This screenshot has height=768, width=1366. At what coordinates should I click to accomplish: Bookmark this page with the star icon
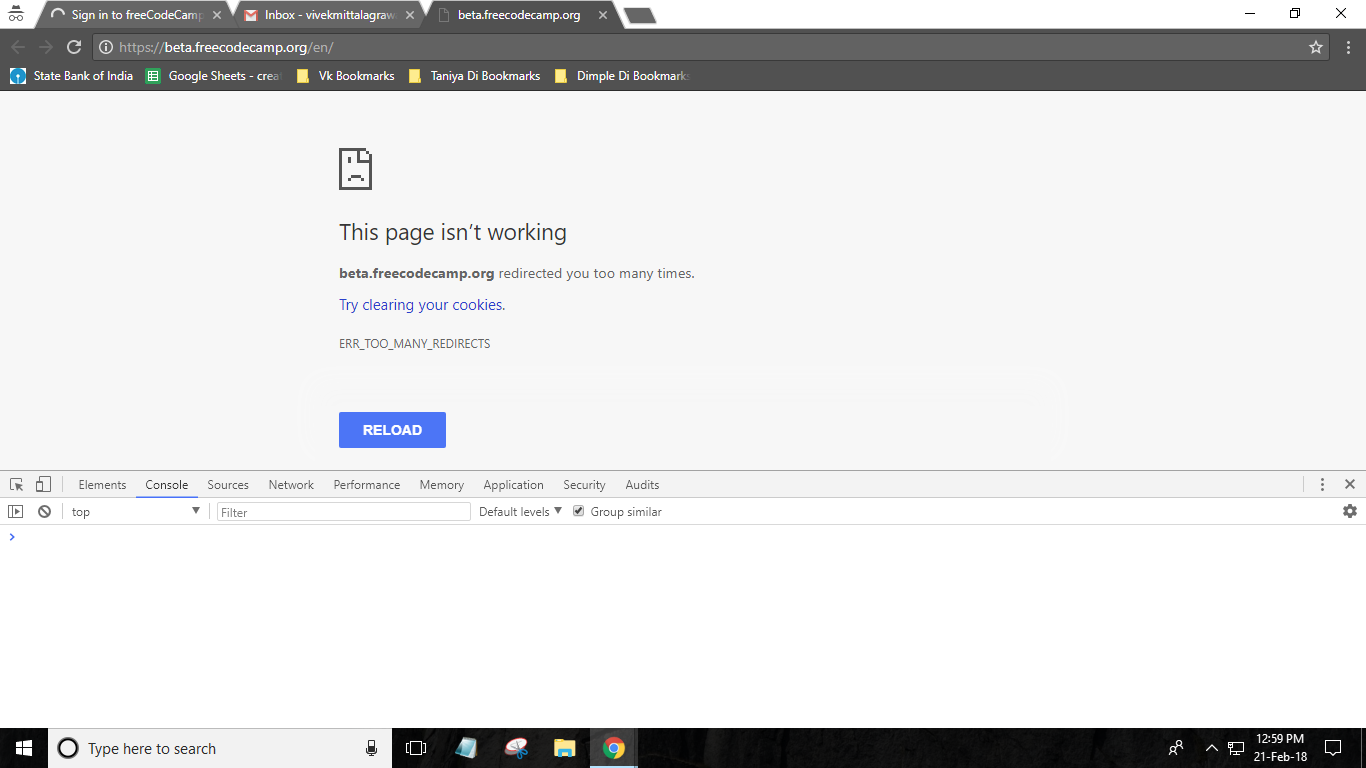(x=1316, y=47)
